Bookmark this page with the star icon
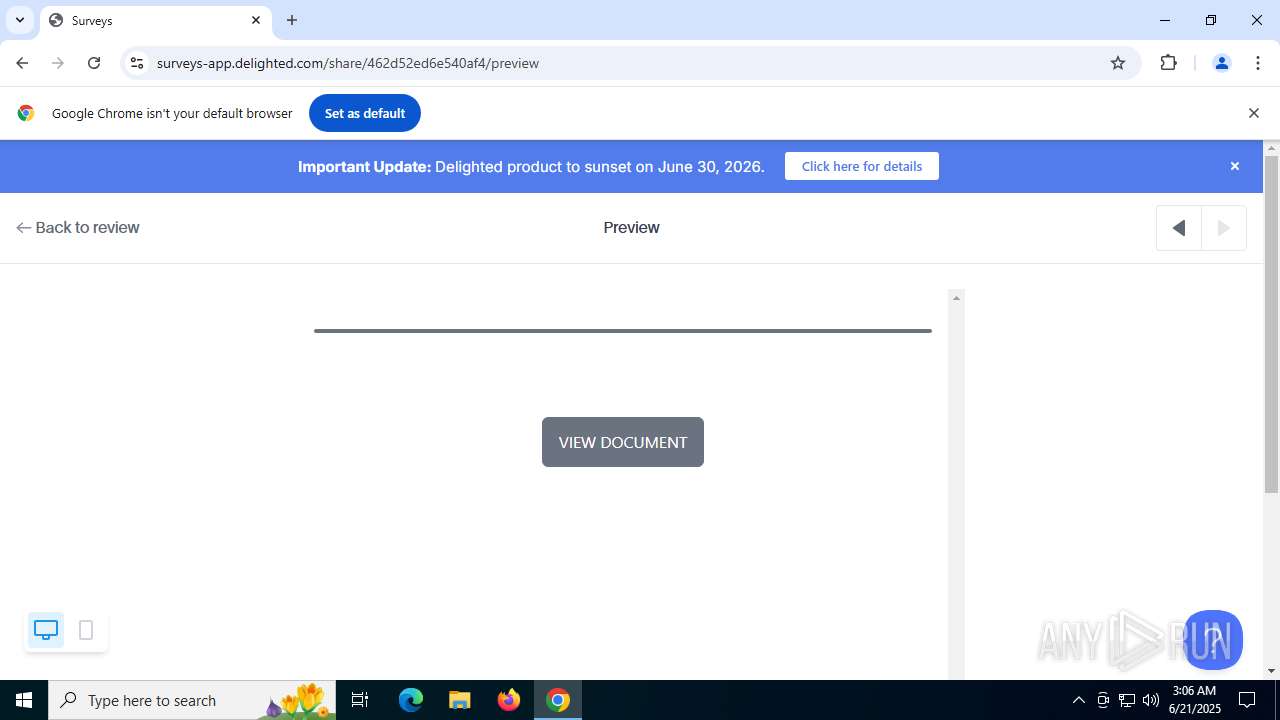Screen dimensions: 1280x720 coord(1118,63)
